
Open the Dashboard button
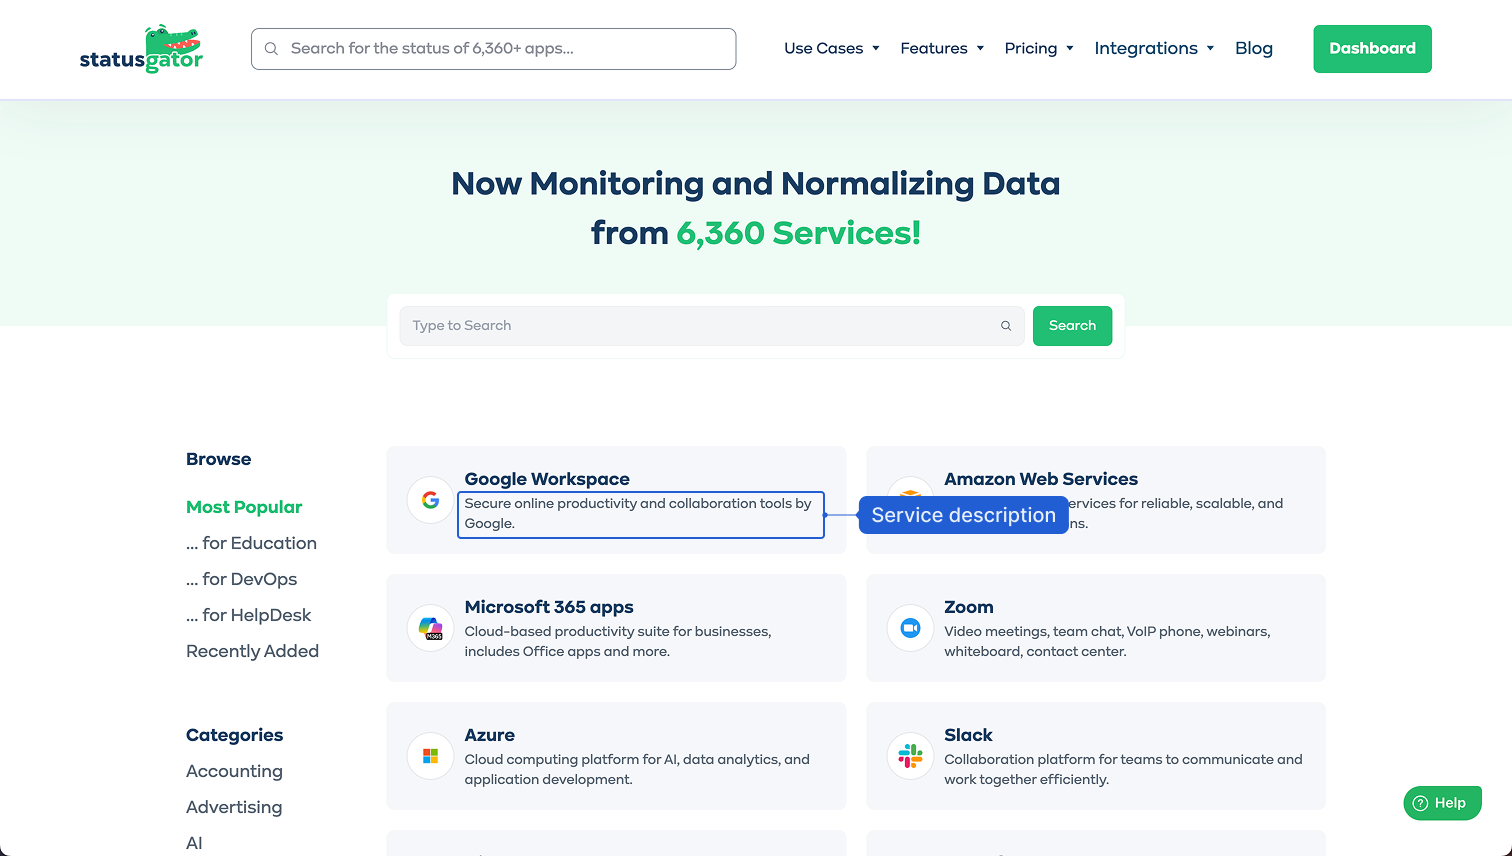point(1372,49)
